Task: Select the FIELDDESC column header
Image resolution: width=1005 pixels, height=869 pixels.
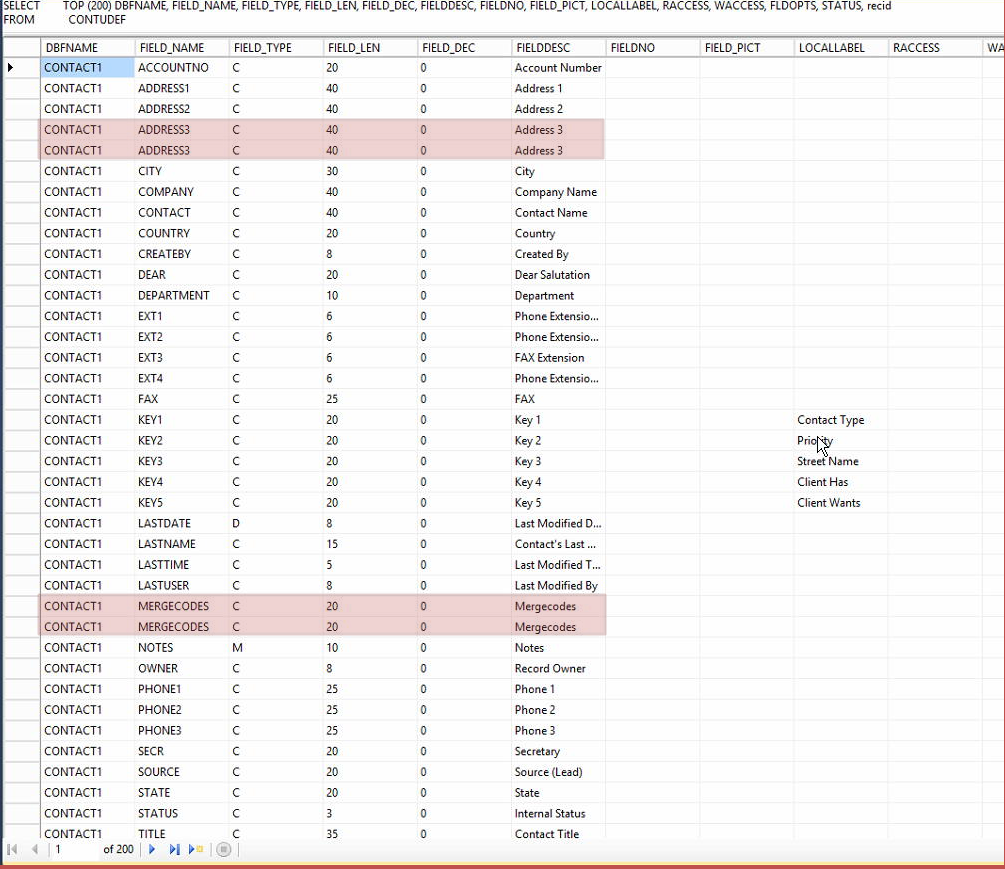Action: 557,47
